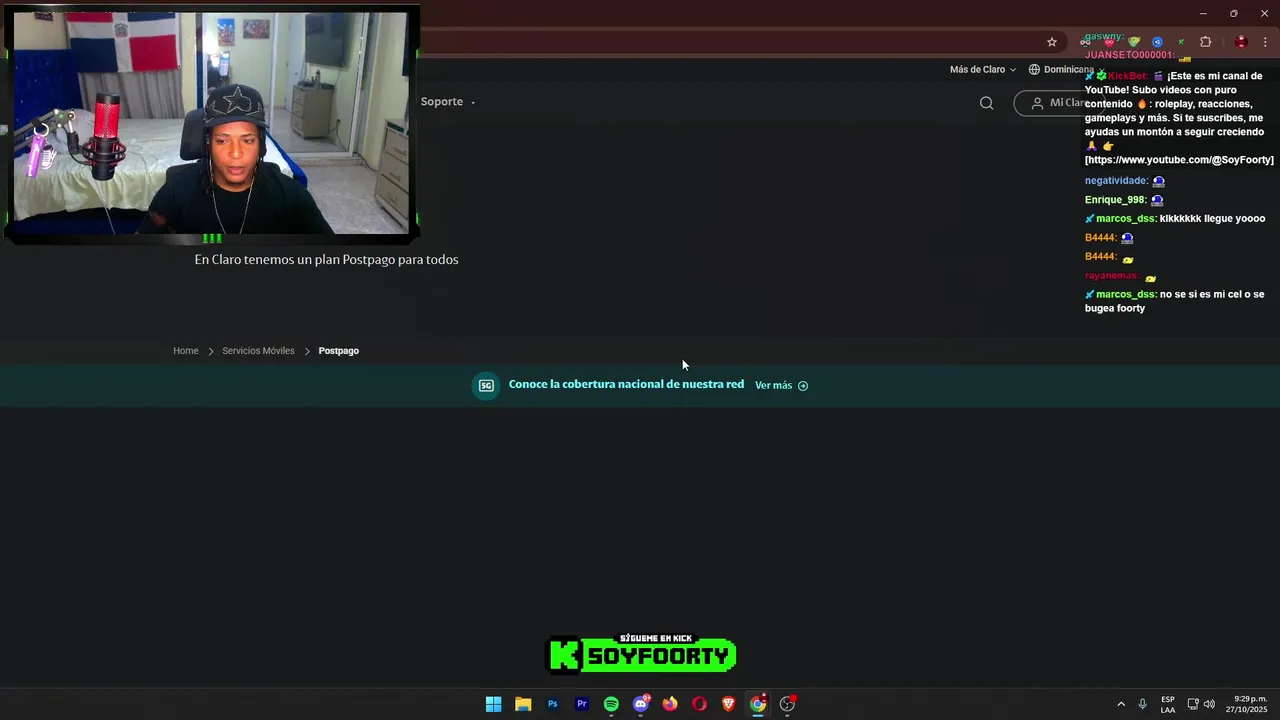Open the Chrome three-dot menu

click(1265, 42)
